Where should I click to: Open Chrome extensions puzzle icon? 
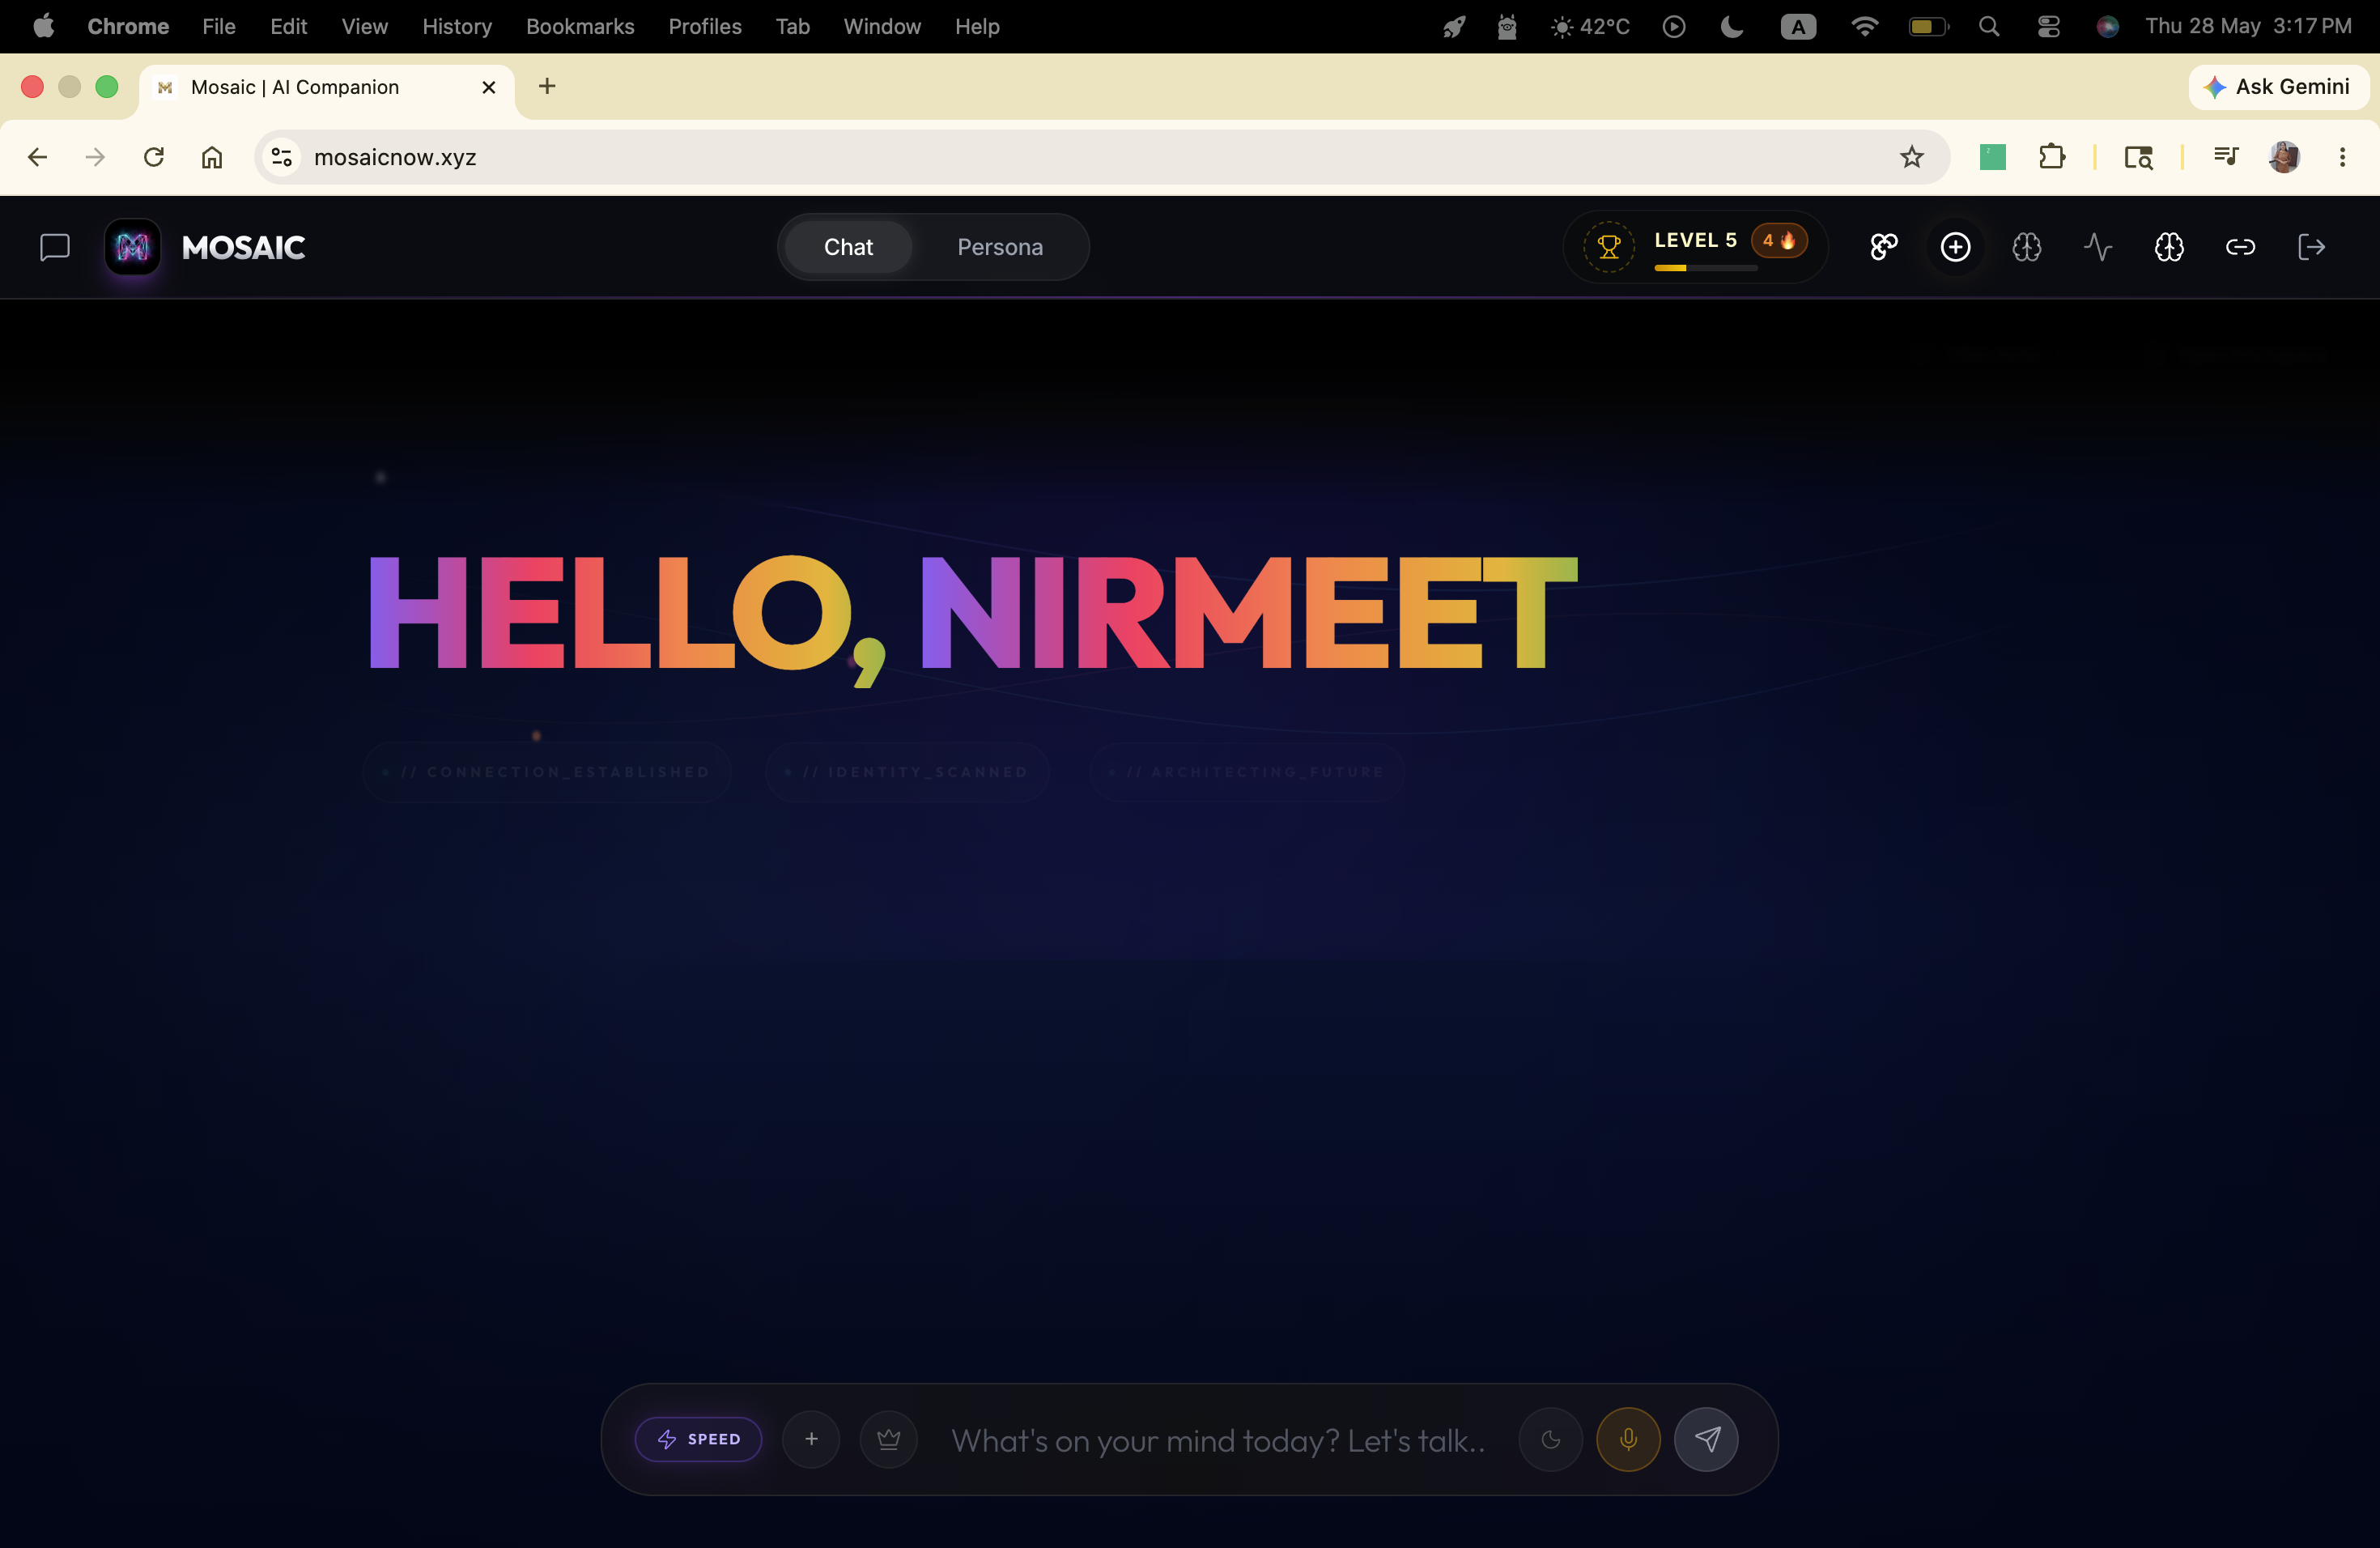point(2051,157)
